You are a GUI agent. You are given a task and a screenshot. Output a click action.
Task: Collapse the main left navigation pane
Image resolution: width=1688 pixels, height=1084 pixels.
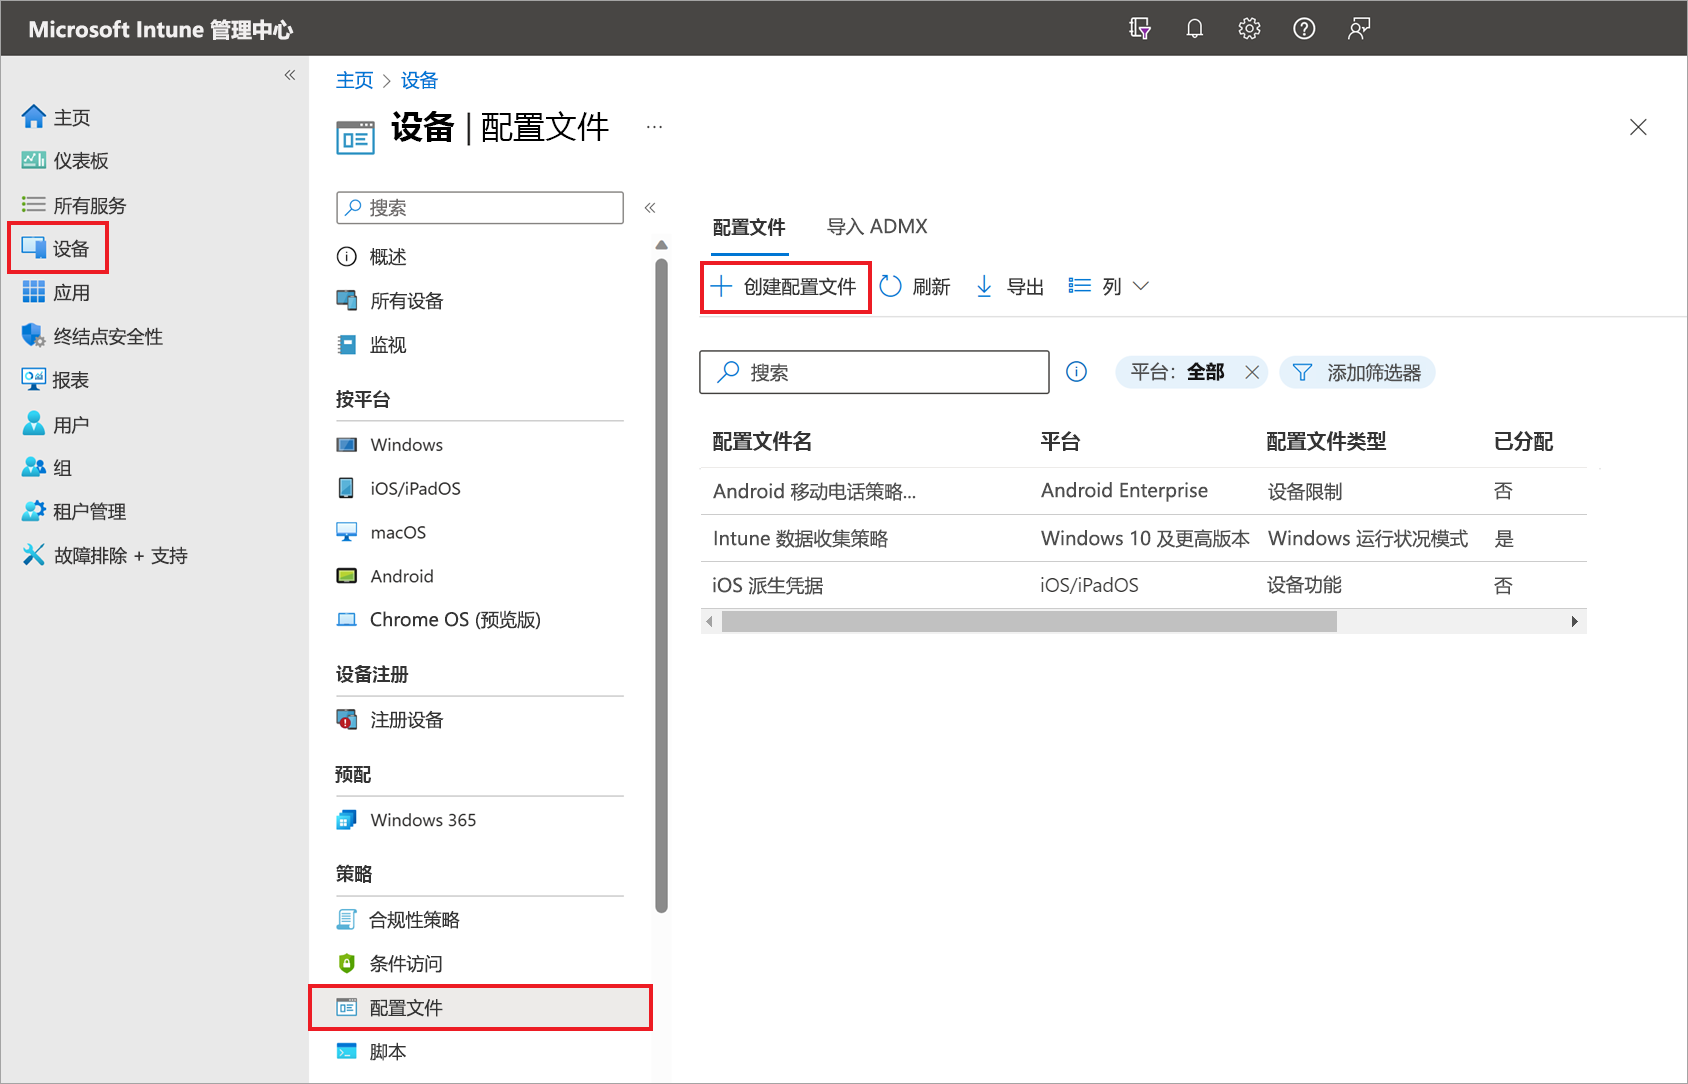click(290, 75)
